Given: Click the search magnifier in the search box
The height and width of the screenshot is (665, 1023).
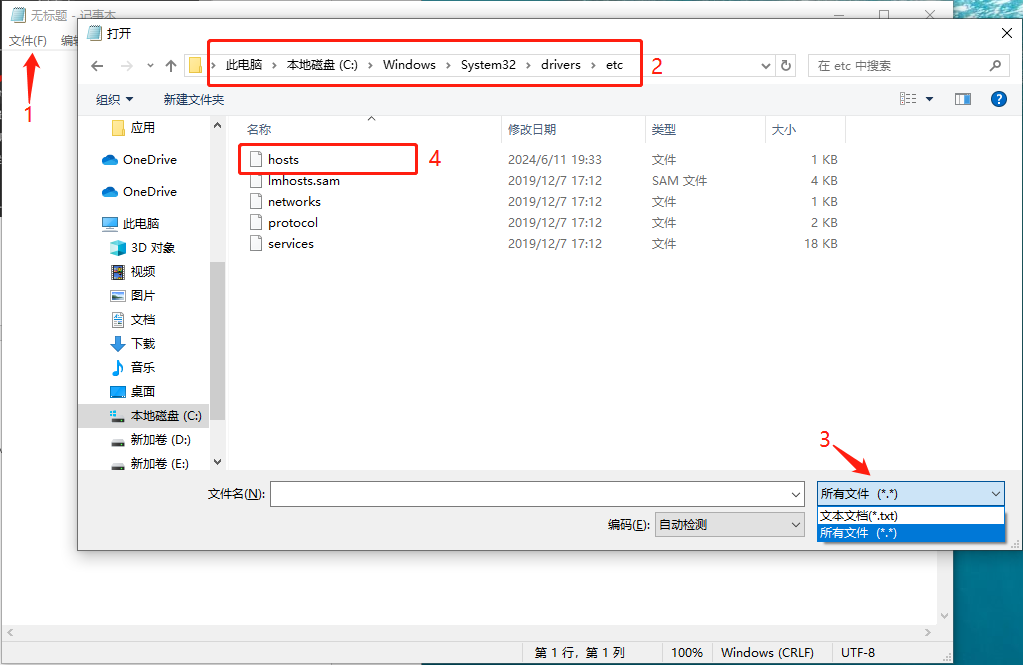Looking at the screenshot, I should 993,64.
